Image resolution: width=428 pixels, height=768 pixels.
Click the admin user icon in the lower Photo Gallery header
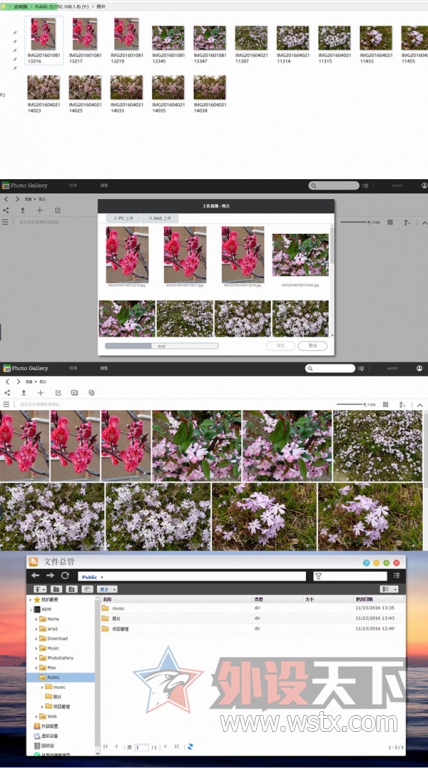click(x=420, y=368)
